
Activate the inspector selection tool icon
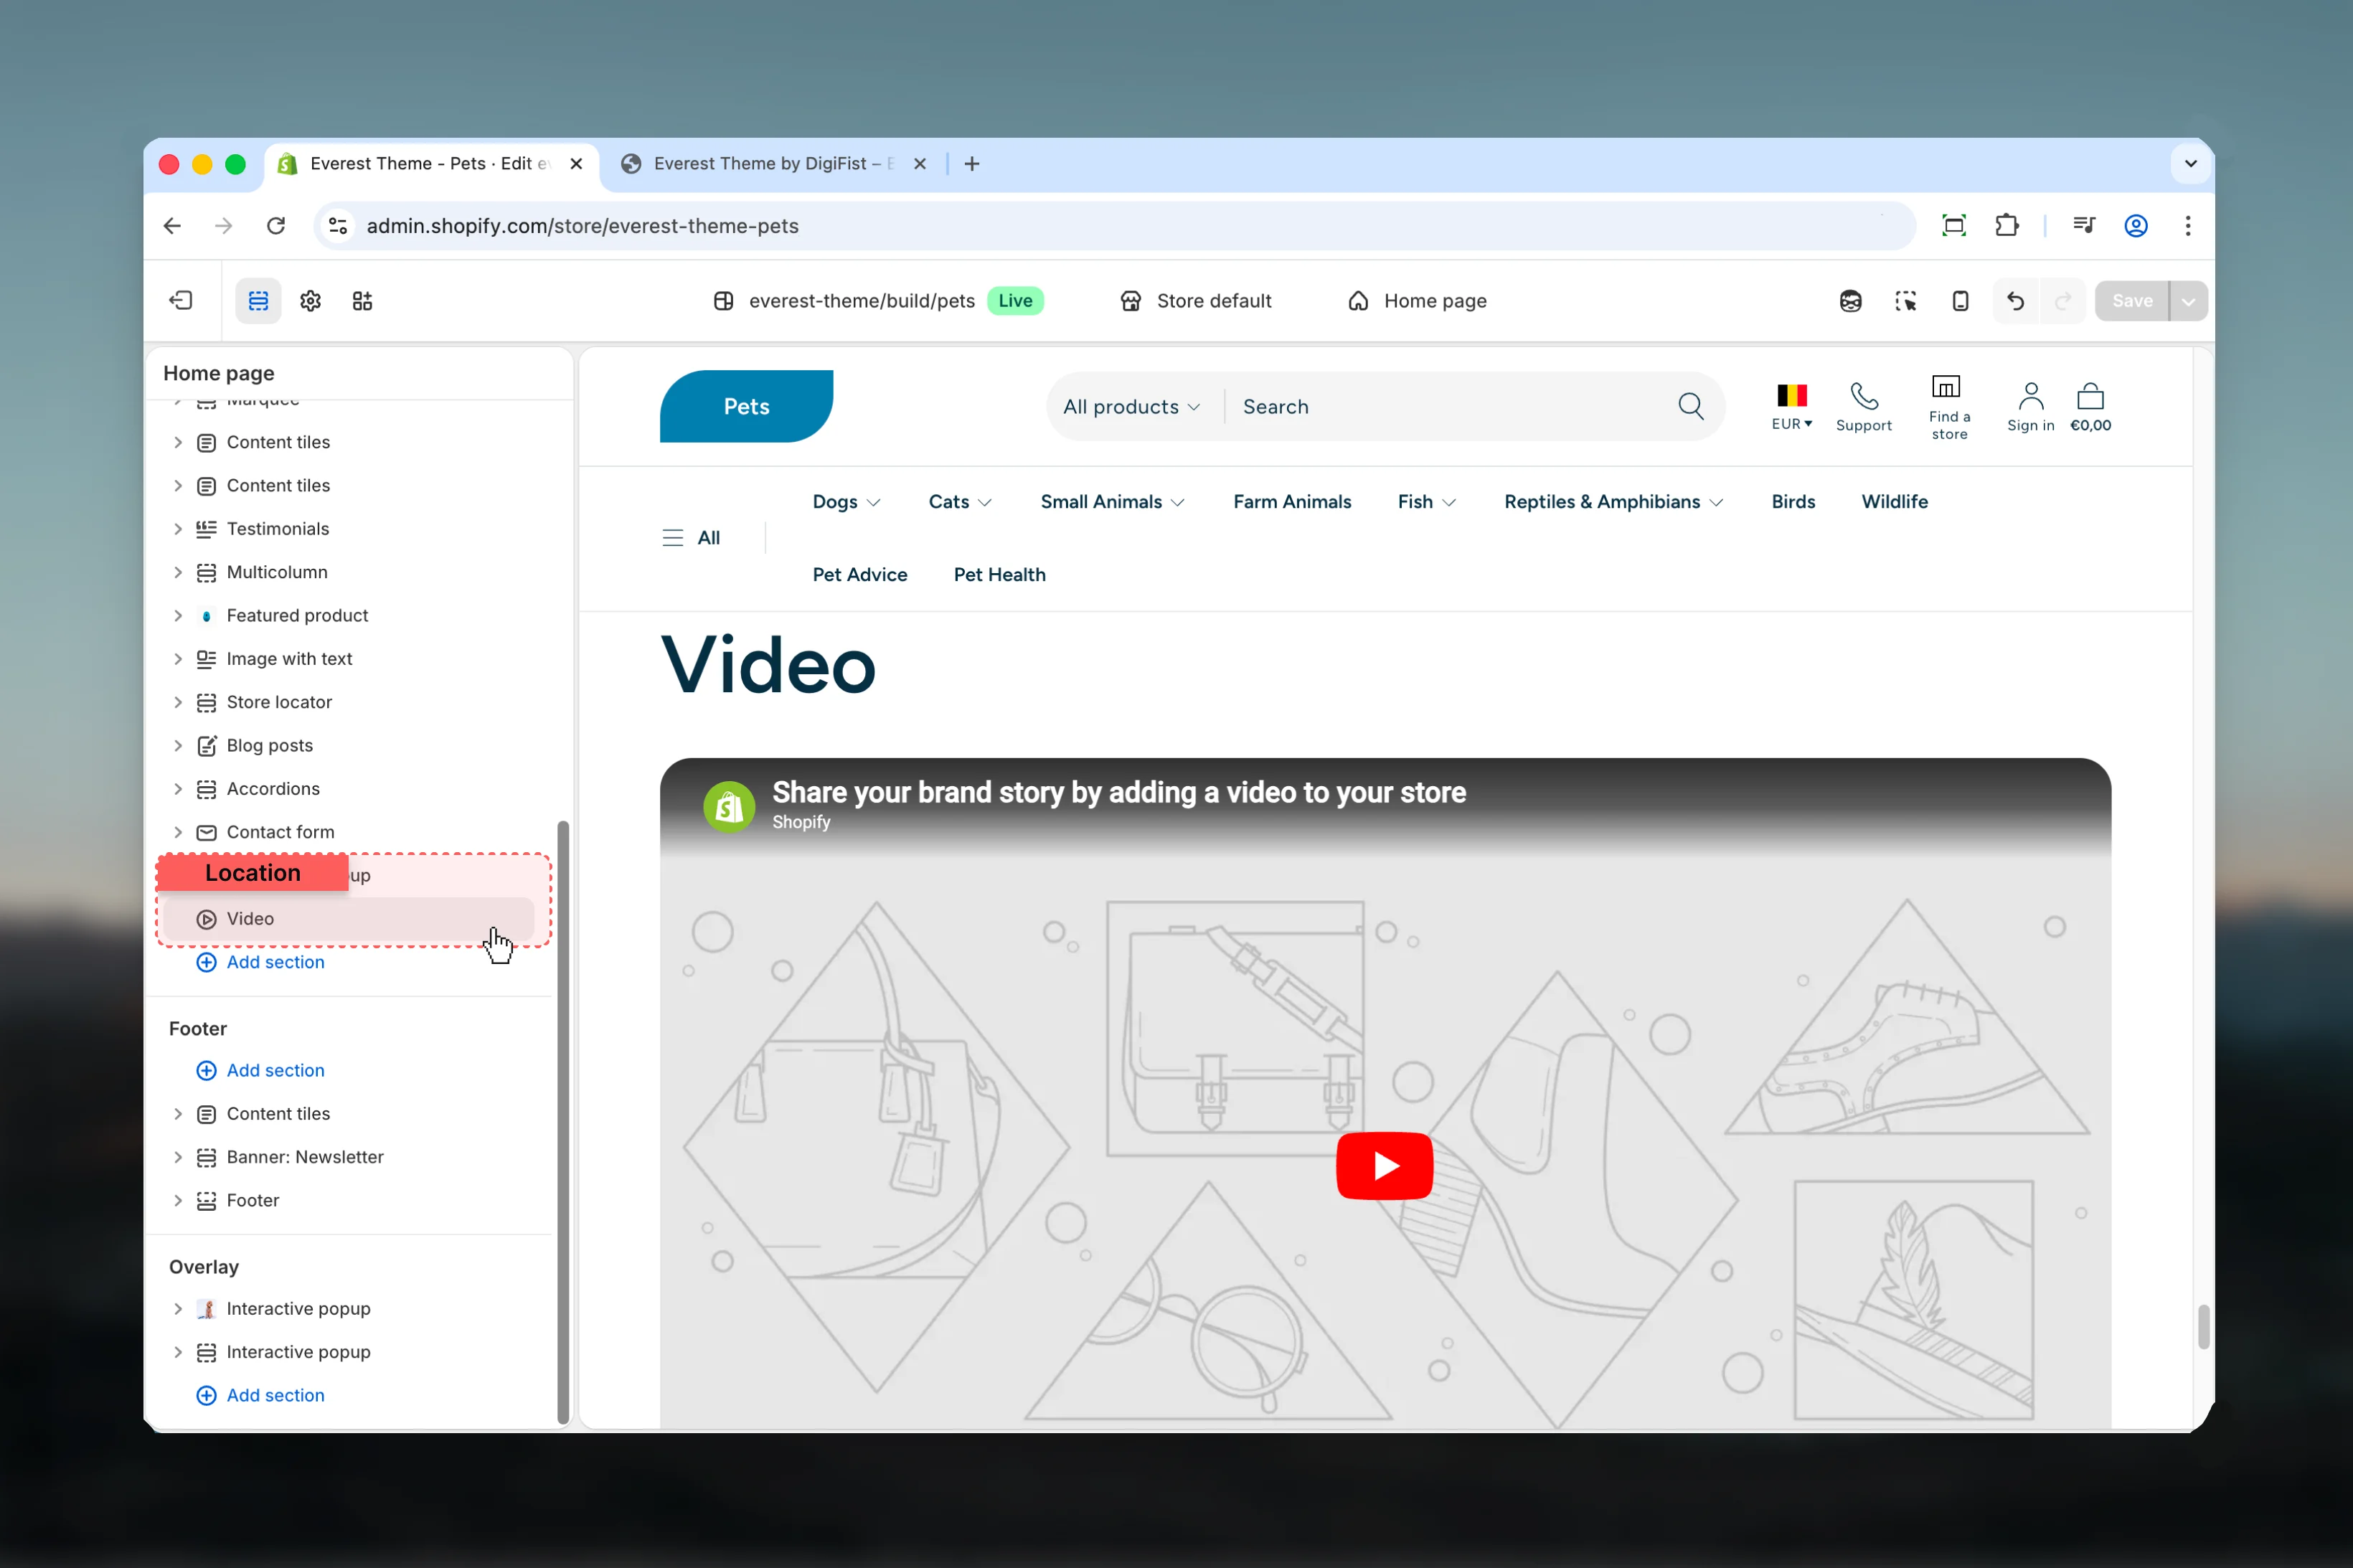[x=1905, y=301]
